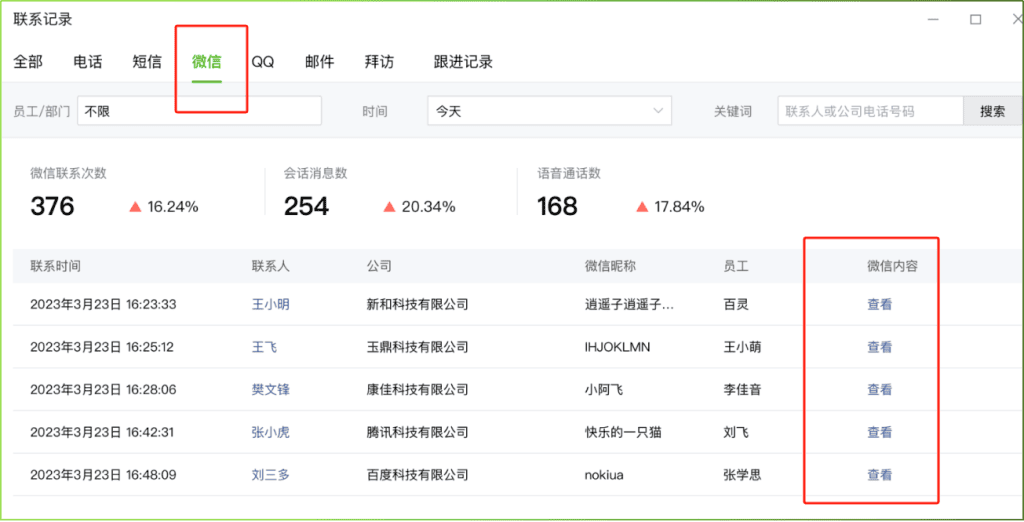Viewport: 1024px width, 522px height.
Task: Maximize the 联系记录 window
Action: click(975, 20)
